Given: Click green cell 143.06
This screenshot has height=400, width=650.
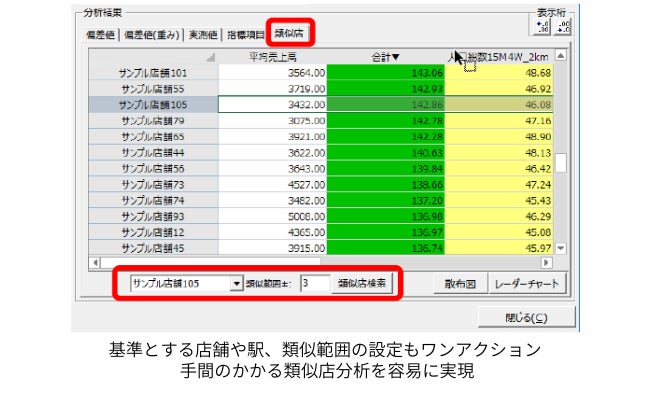Looking at the screenshot, I should (386, 73).
